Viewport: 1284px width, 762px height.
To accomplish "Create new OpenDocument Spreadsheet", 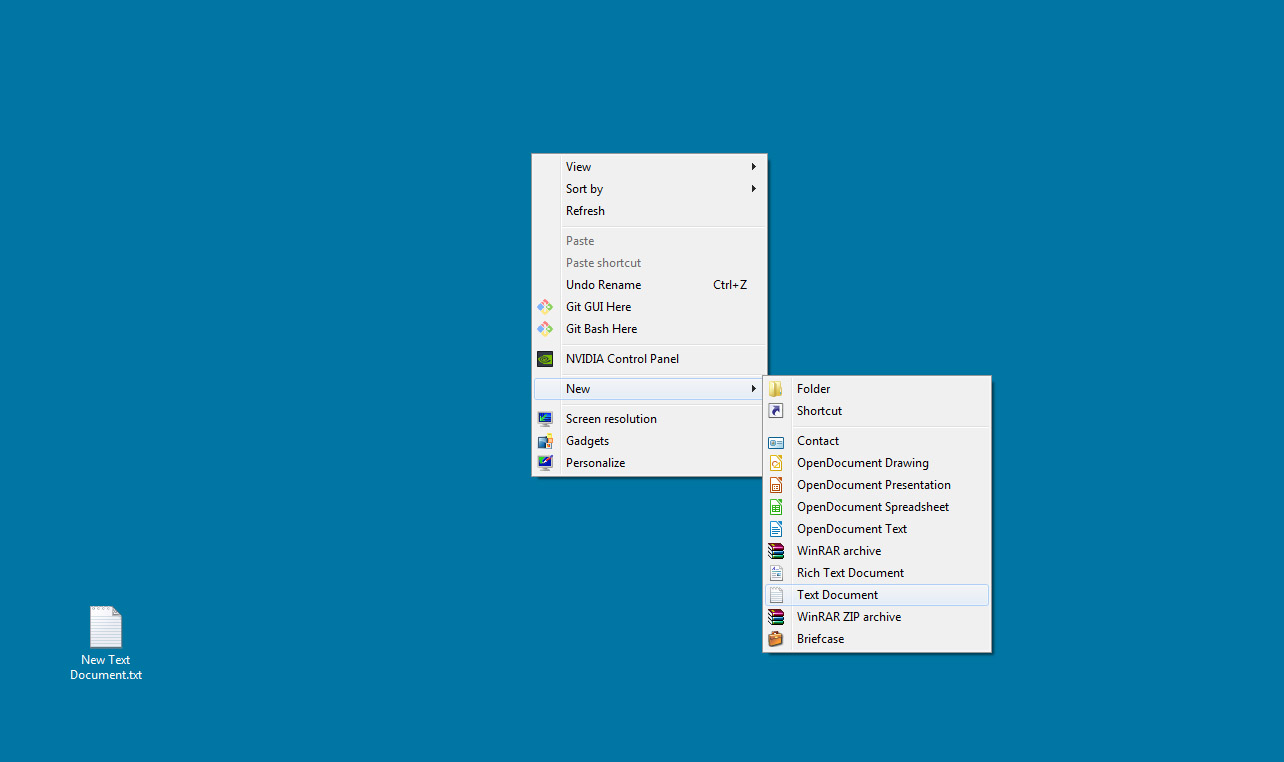I will [x=877, y=507].
